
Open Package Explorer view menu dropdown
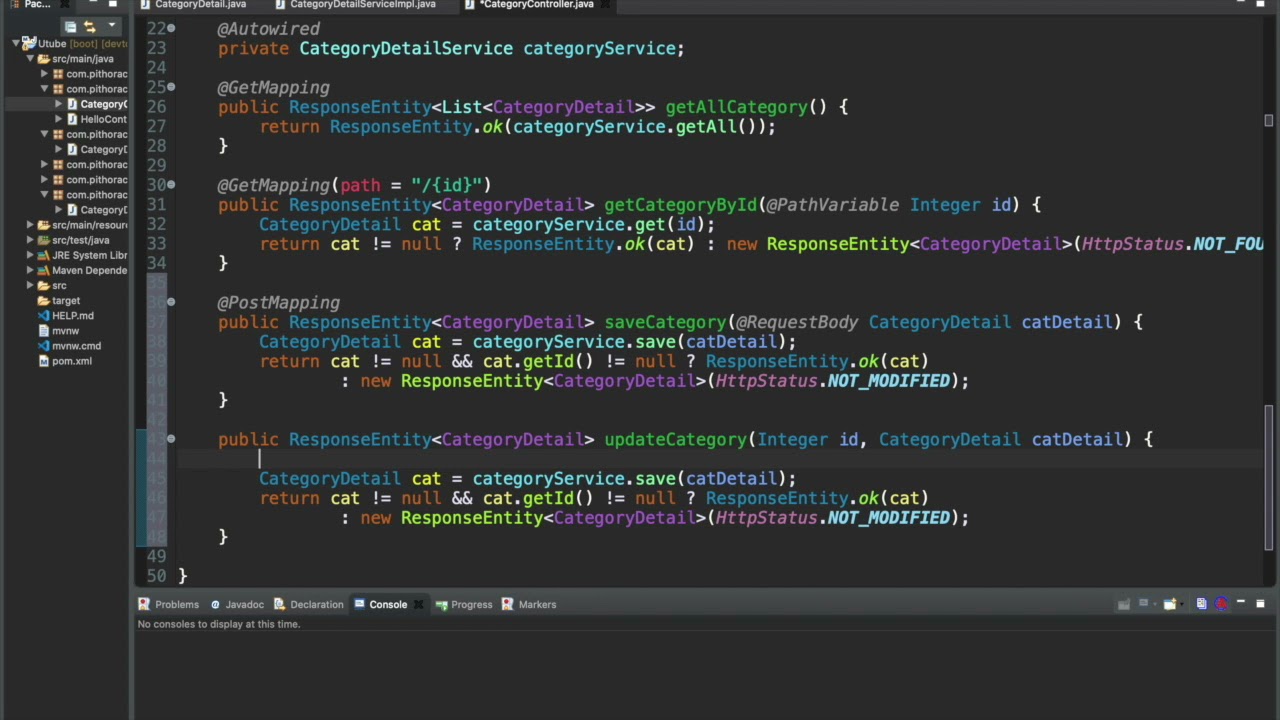coord(111,26)
